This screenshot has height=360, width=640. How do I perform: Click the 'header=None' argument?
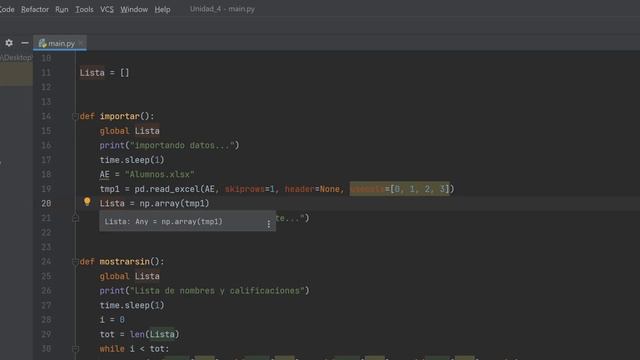pos(312,189)
